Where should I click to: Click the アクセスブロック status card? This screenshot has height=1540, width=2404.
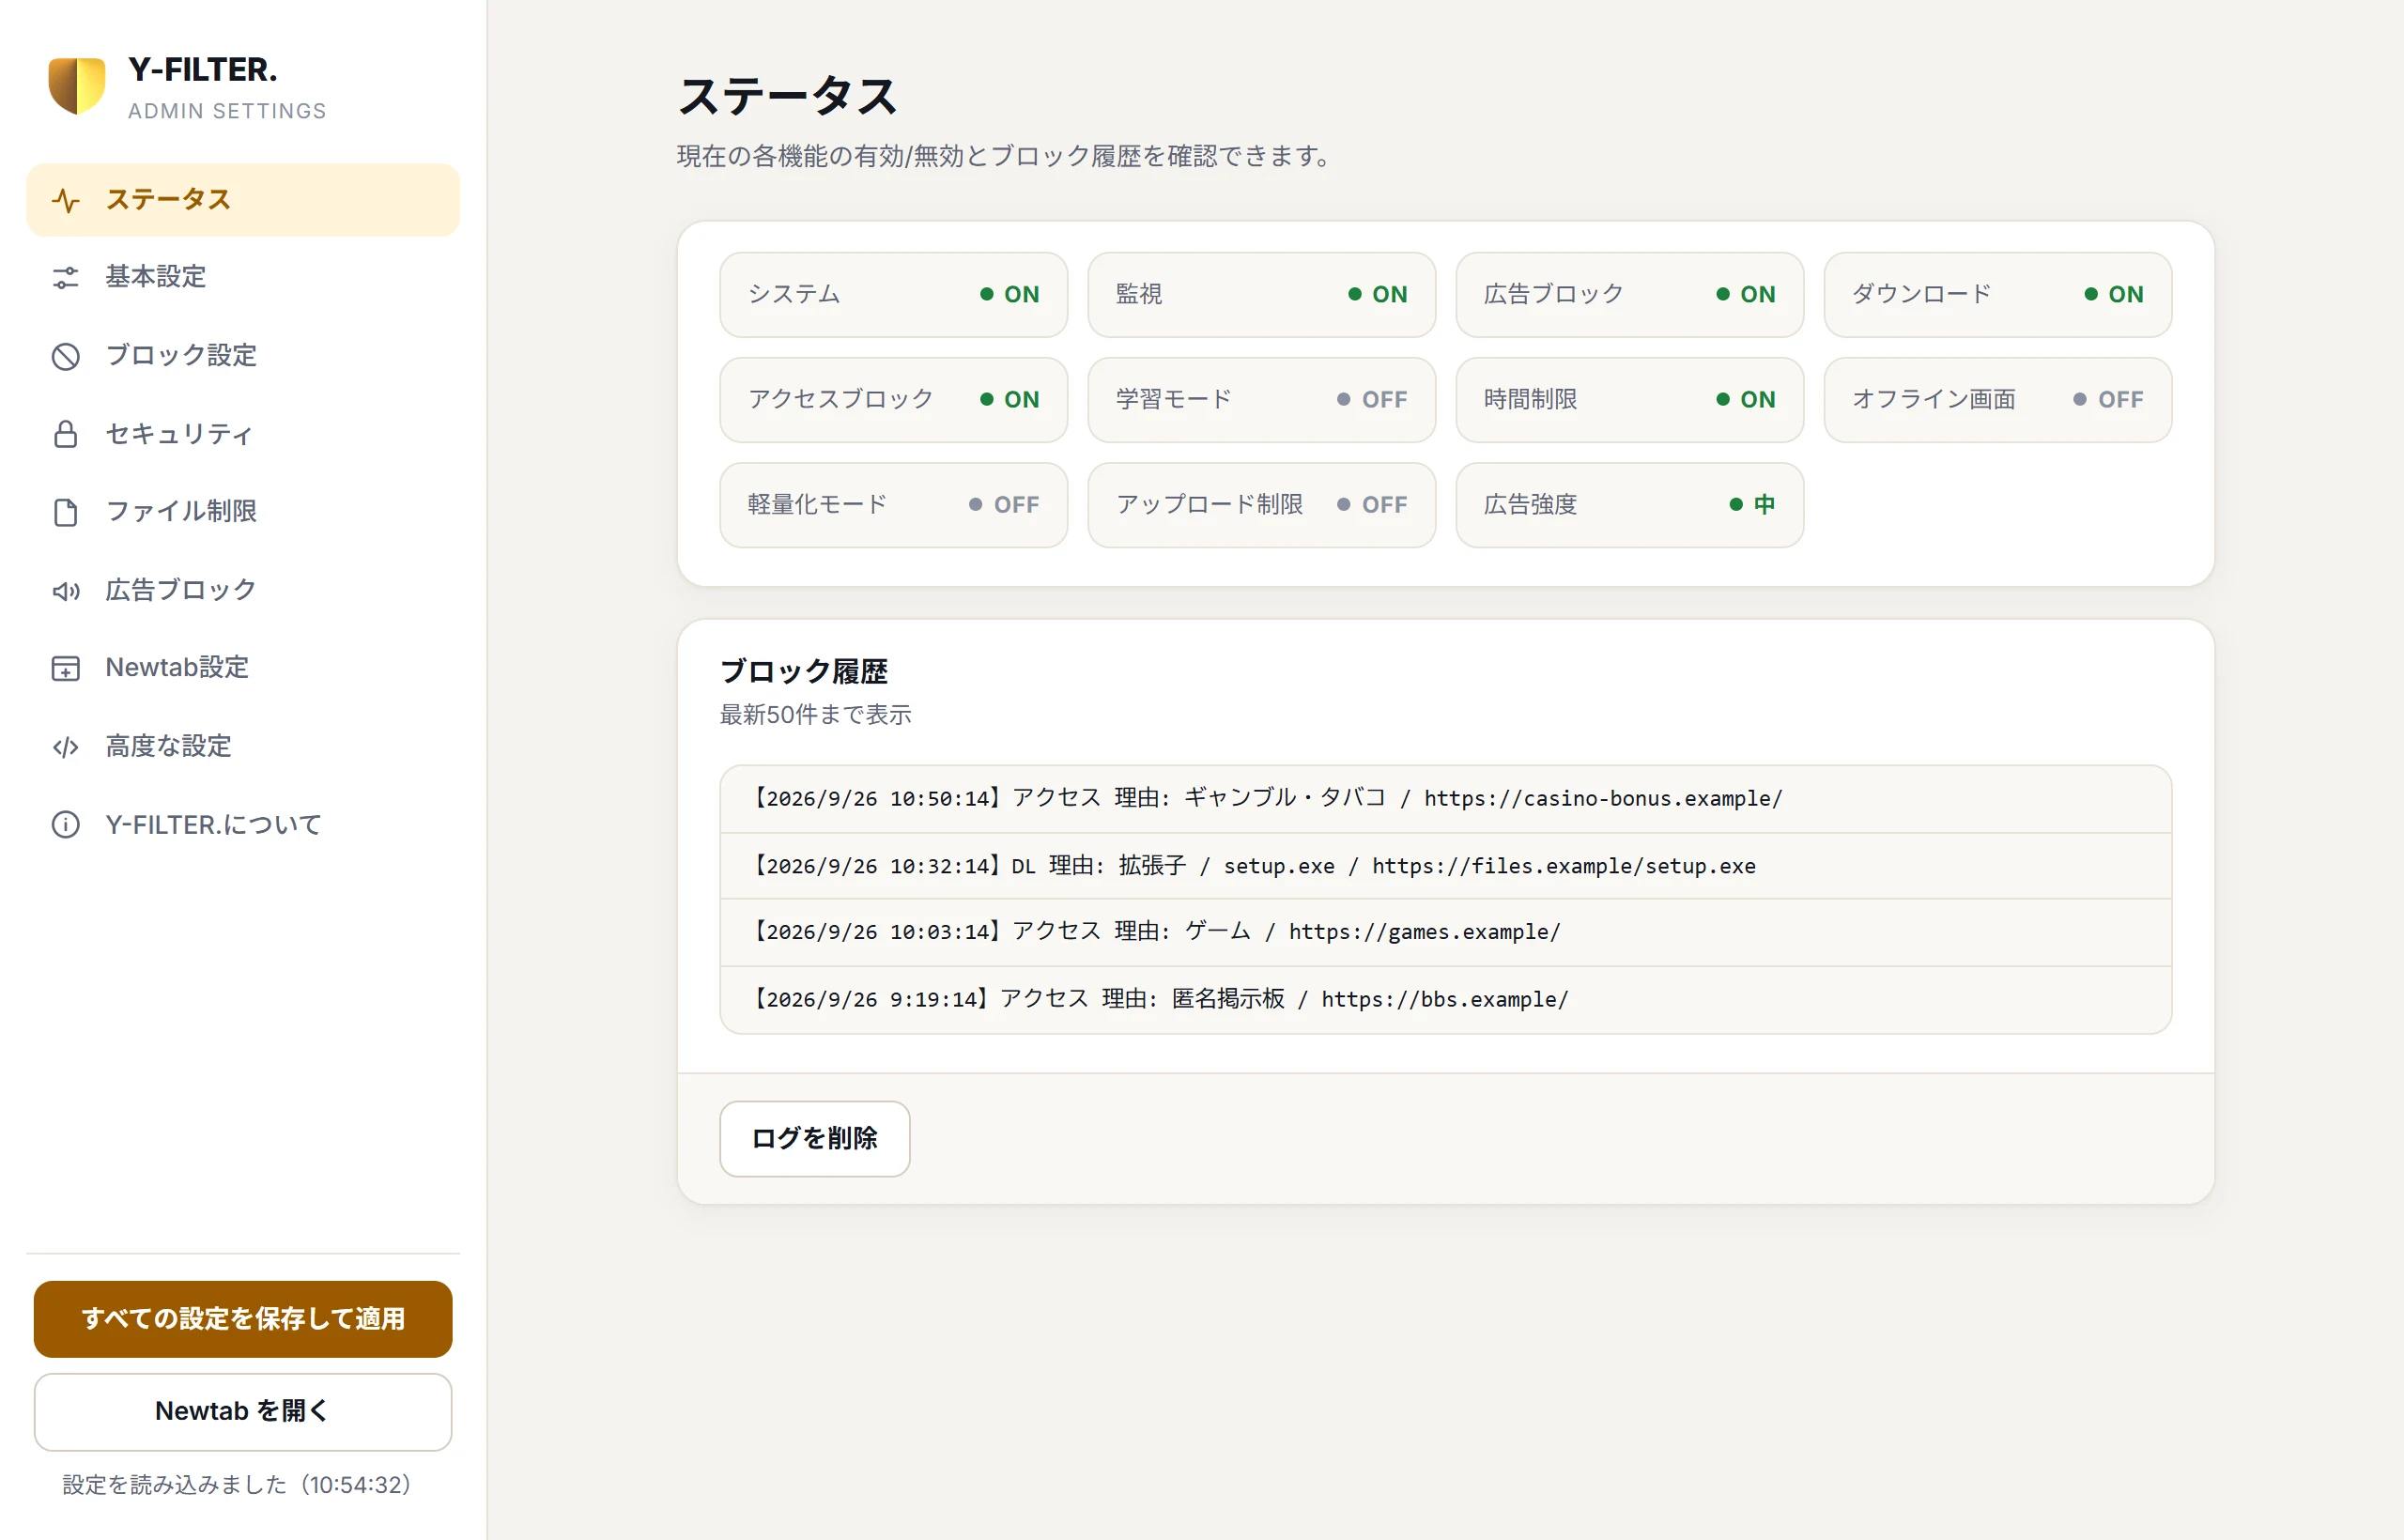pyautogui.click(x=894, y=400)
